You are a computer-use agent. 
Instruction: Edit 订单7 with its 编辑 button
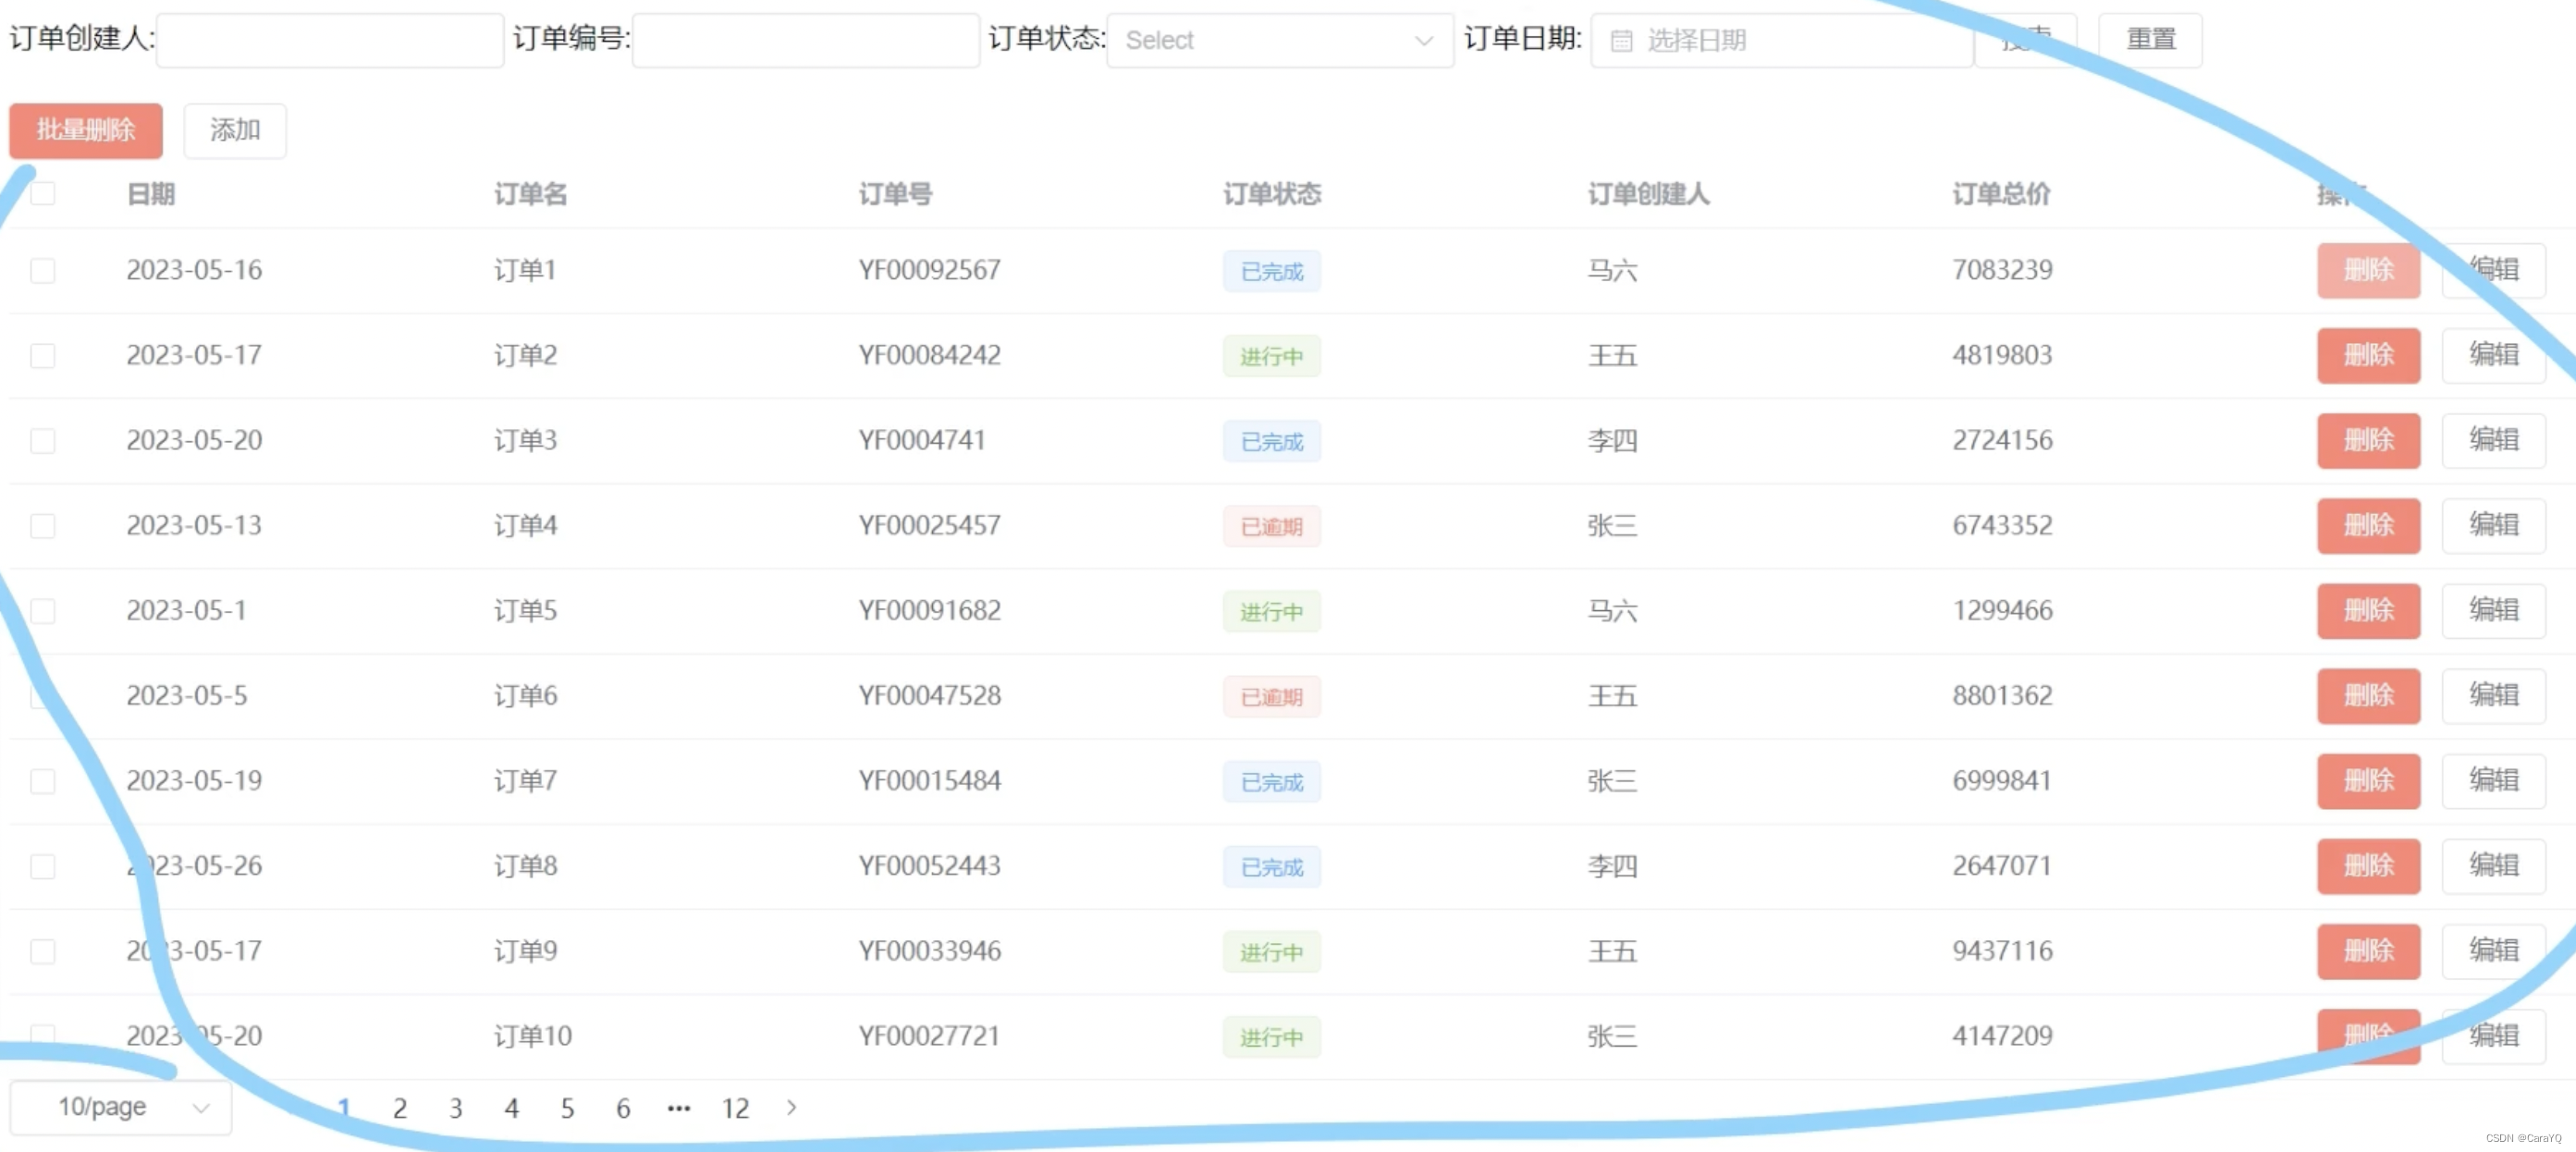[2493, 780]
